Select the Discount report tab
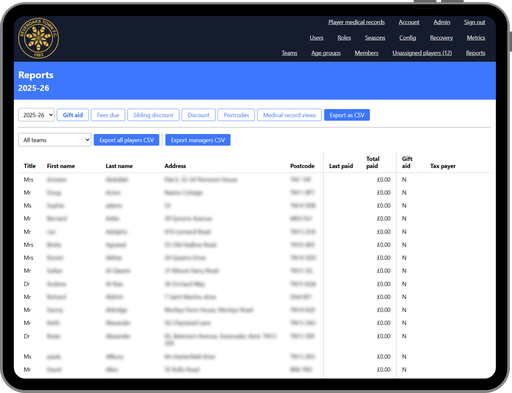This screenshot has width=512, height=393. (198, 115)
